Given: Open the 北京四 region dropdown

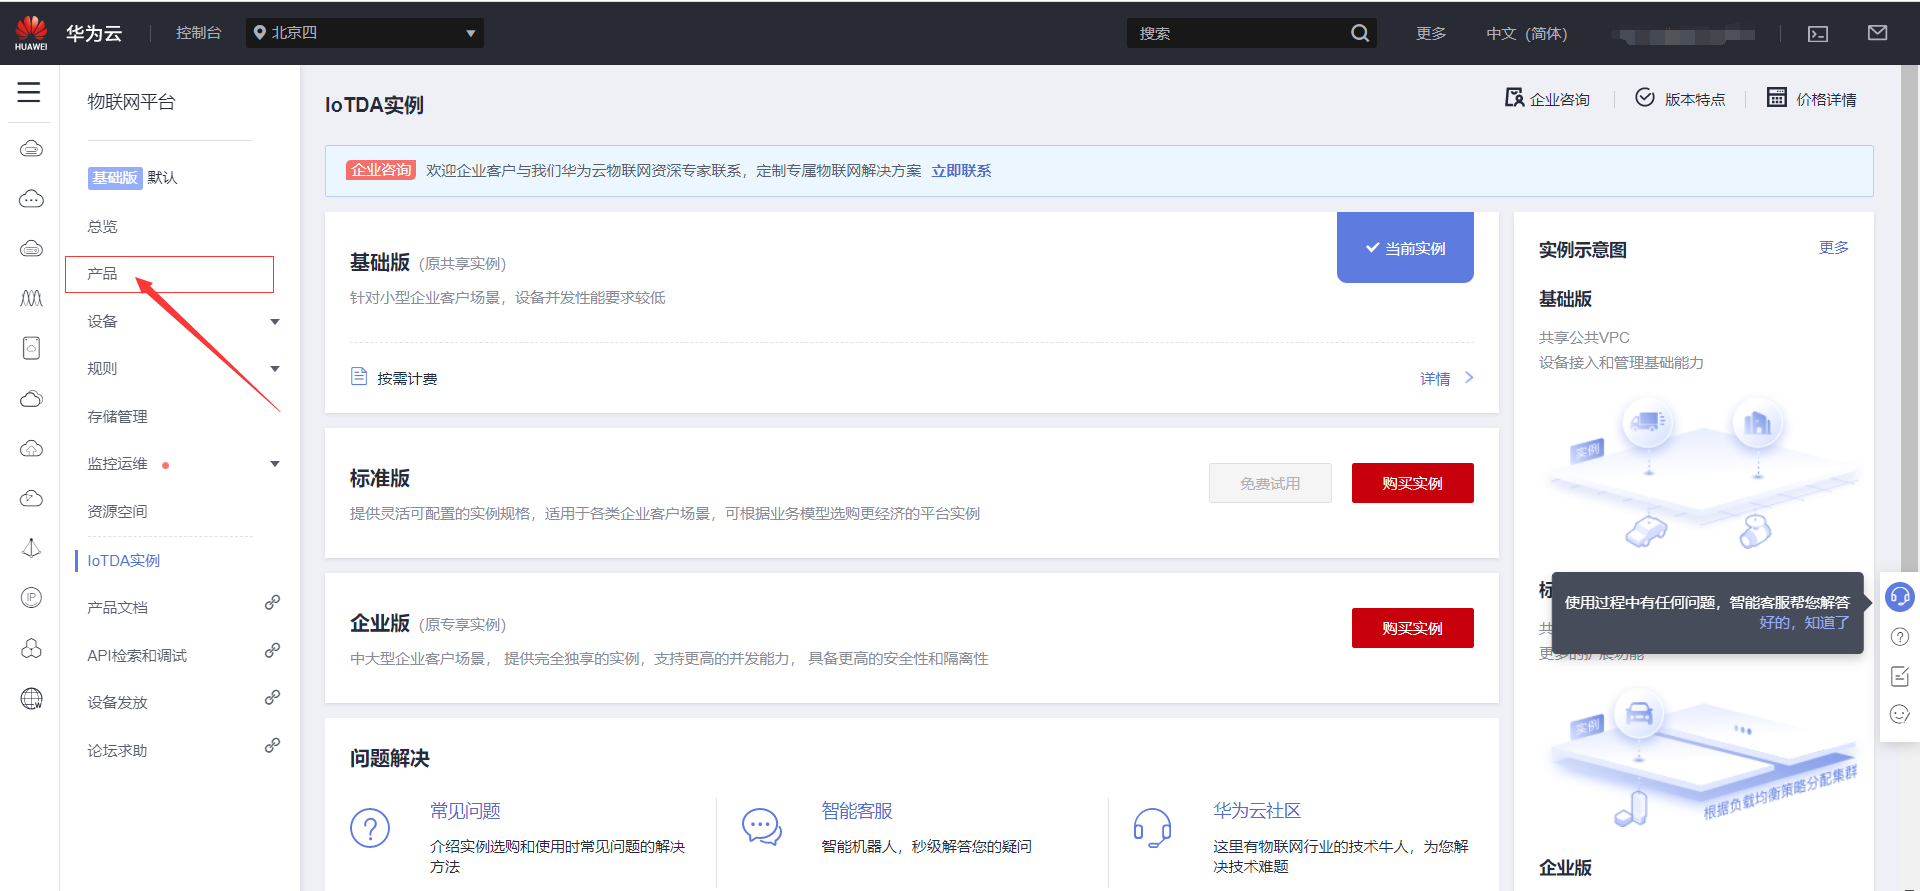Looking at the screenshot, I should 365,33.
